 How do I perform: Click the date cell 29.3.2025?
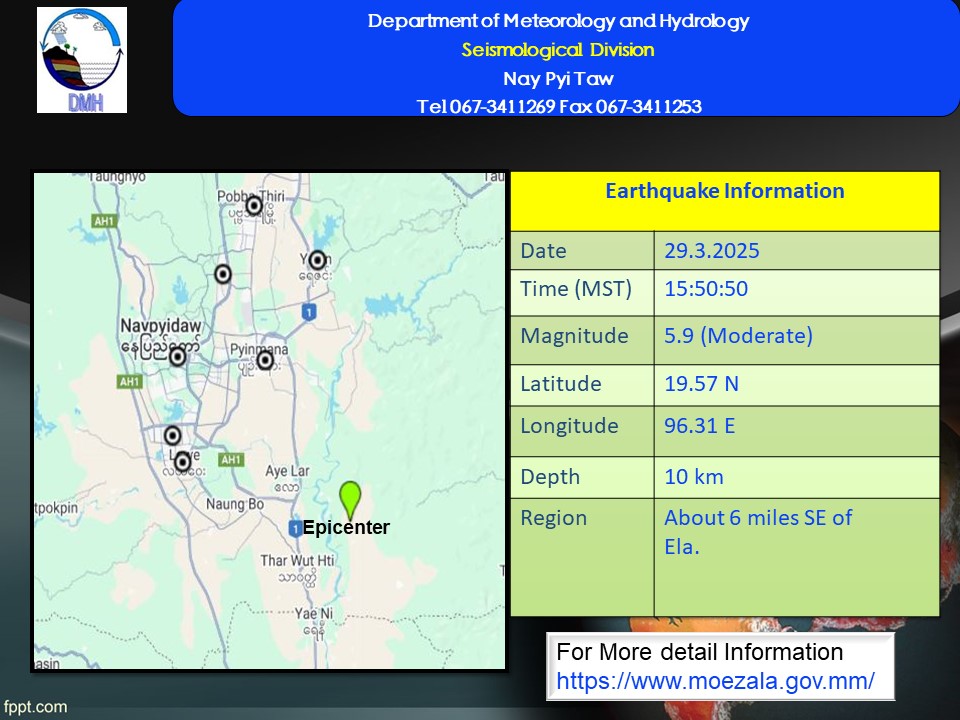pos(711,251)
